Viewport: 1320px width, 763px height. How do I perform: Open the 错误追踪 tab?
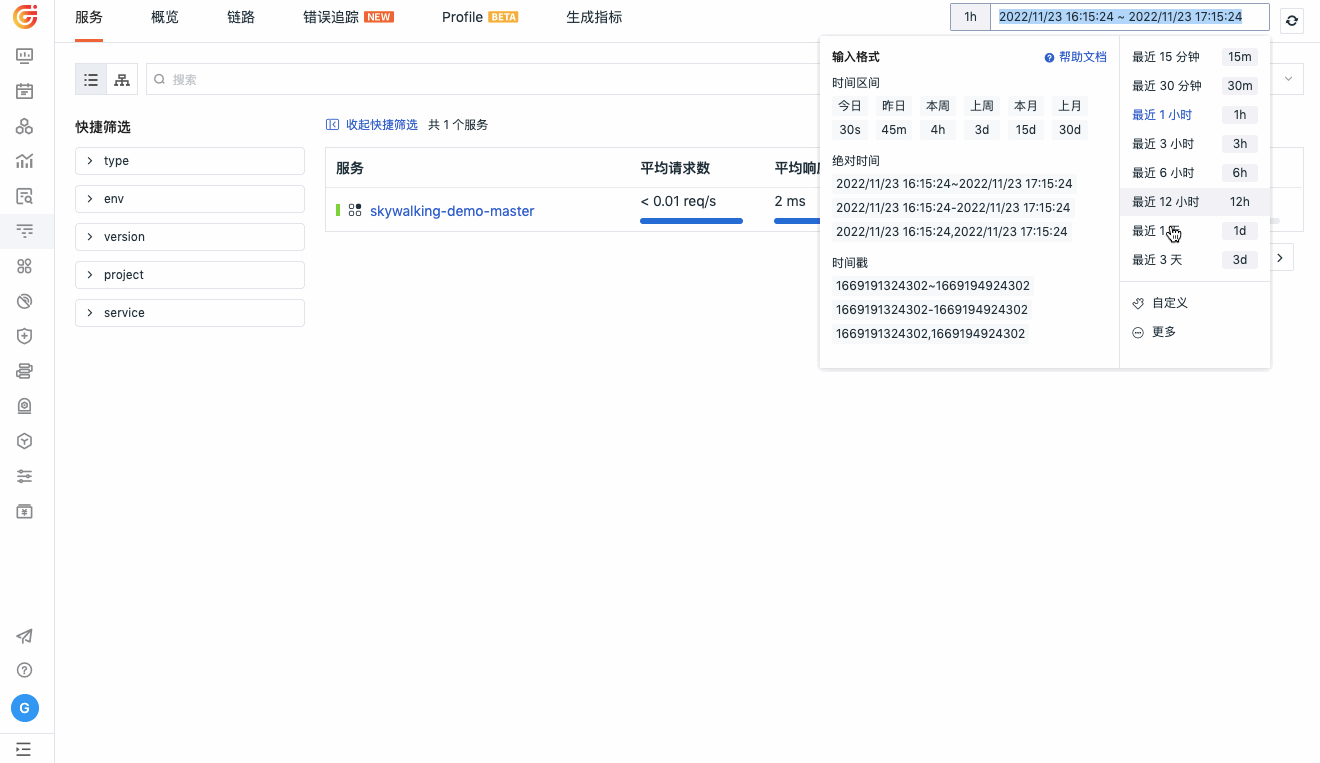tap(331, 18)
